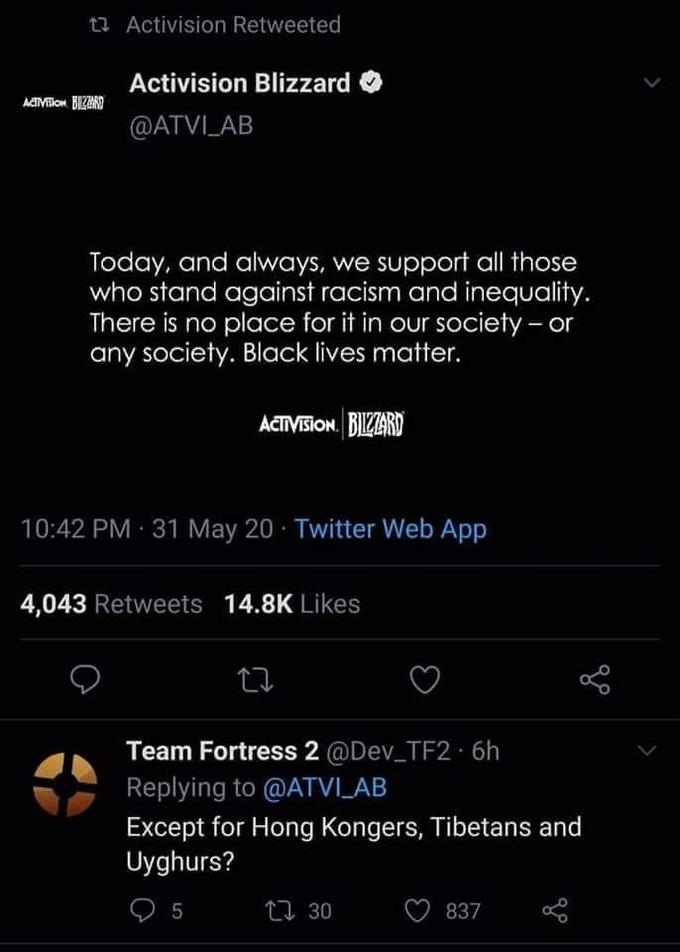The height and width of the screenshot is (952, 680).
Task: View list of 14.8K Likes
Action: pyautogui.click(x=292, y=604)
